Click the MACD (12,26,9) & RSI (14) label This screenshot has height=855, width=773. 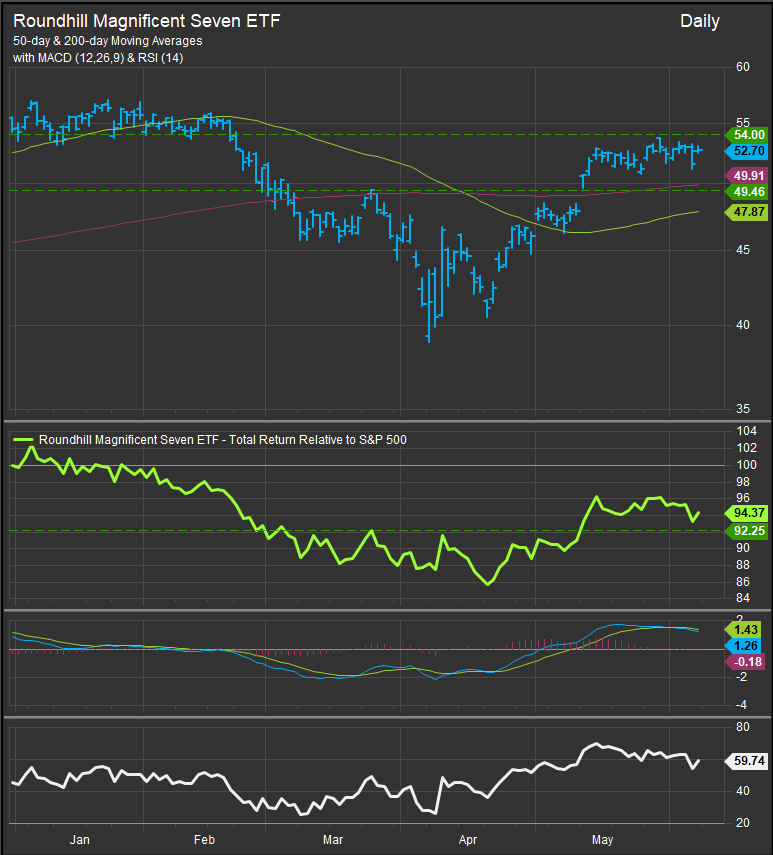point(110,58)
